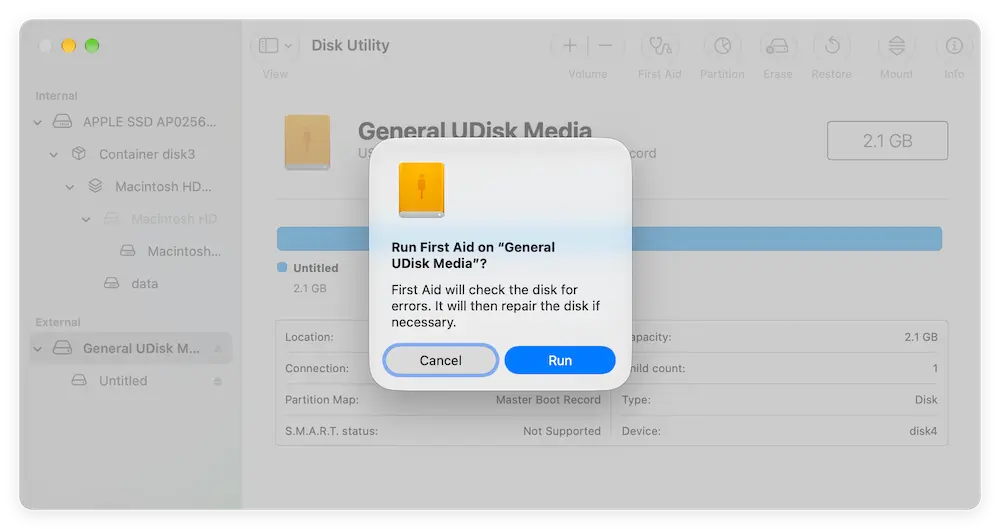Select General UDisk M... in the sidebar
The image size is (1000, 529).
point(141,348)
